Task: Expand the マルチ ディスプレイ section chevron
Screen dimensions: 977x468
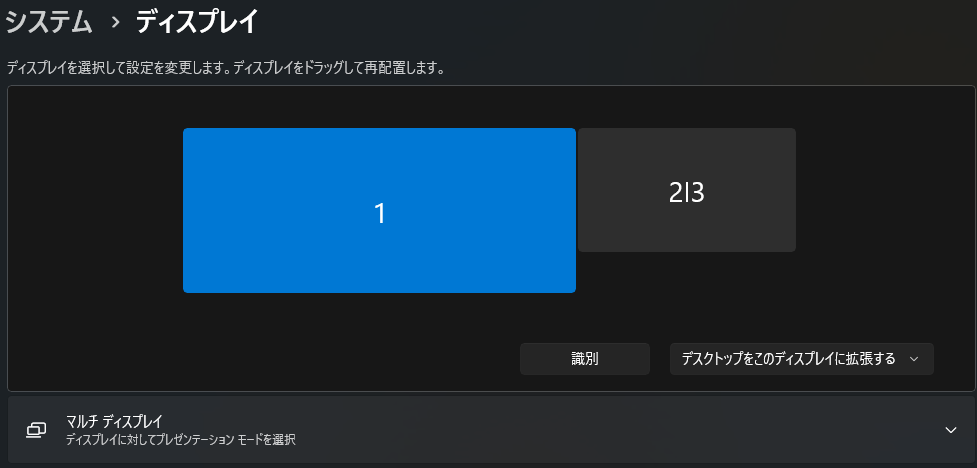Action: pos(950,430)
